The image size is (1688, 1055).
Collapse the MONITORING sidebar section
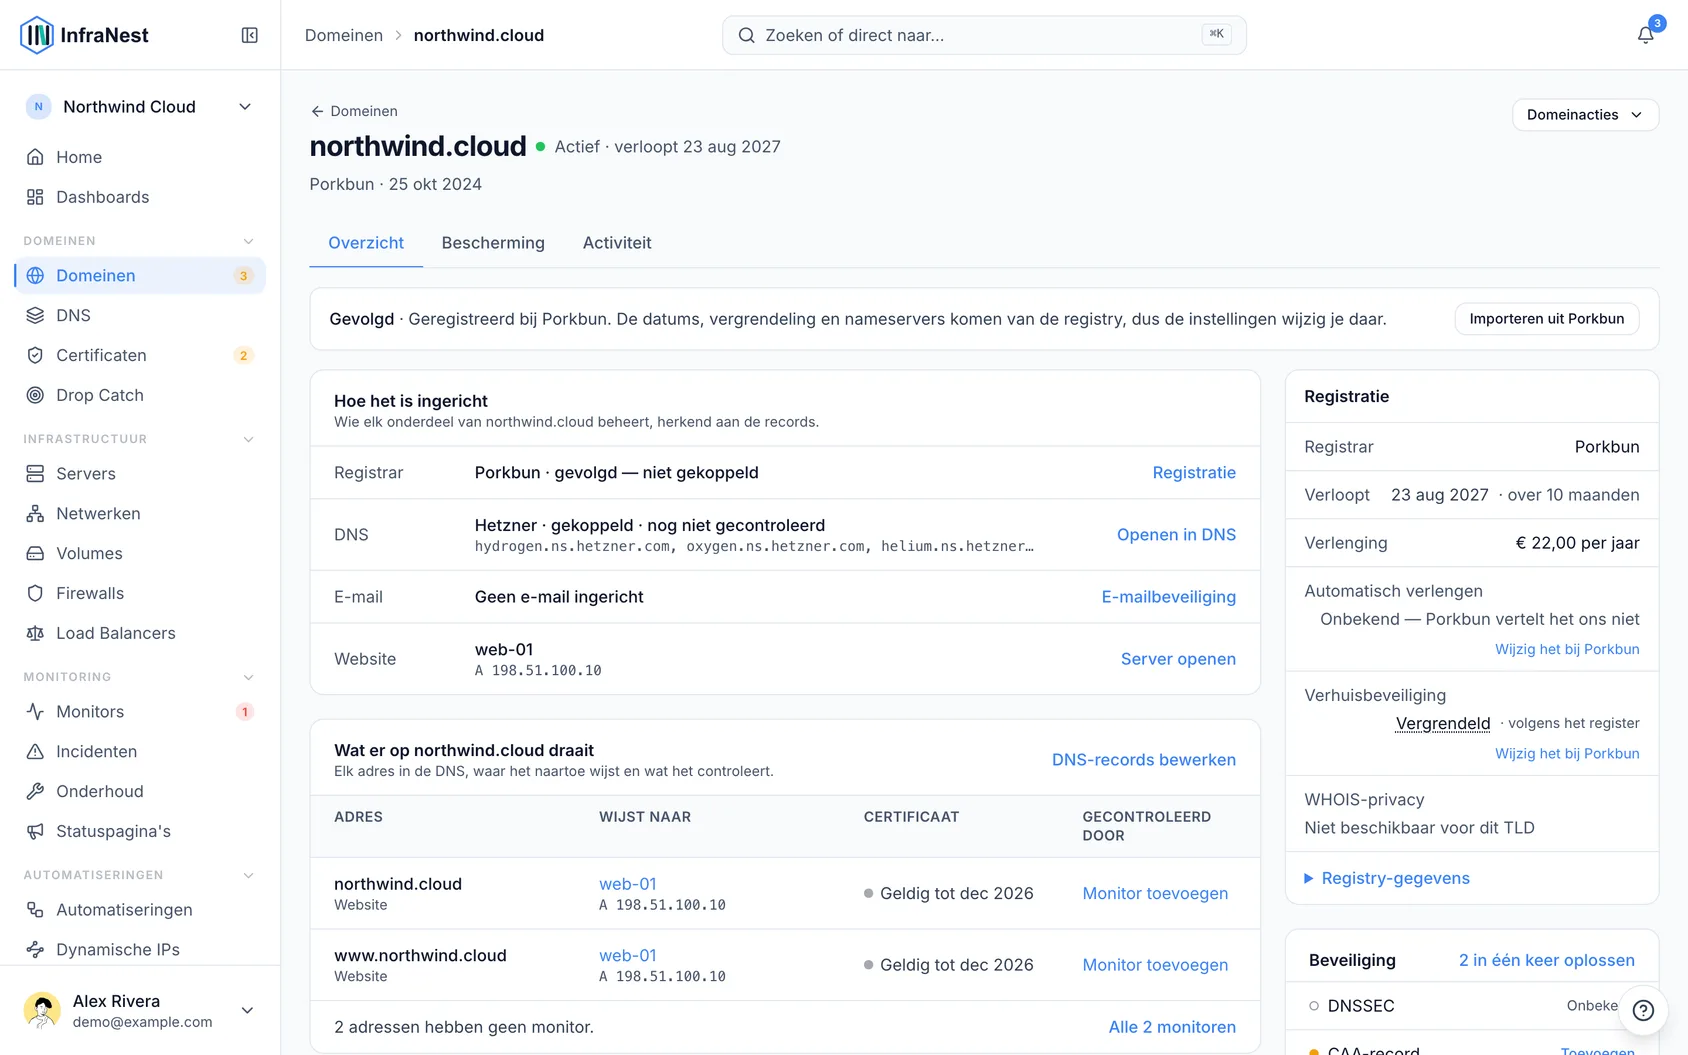pos(249,677)
